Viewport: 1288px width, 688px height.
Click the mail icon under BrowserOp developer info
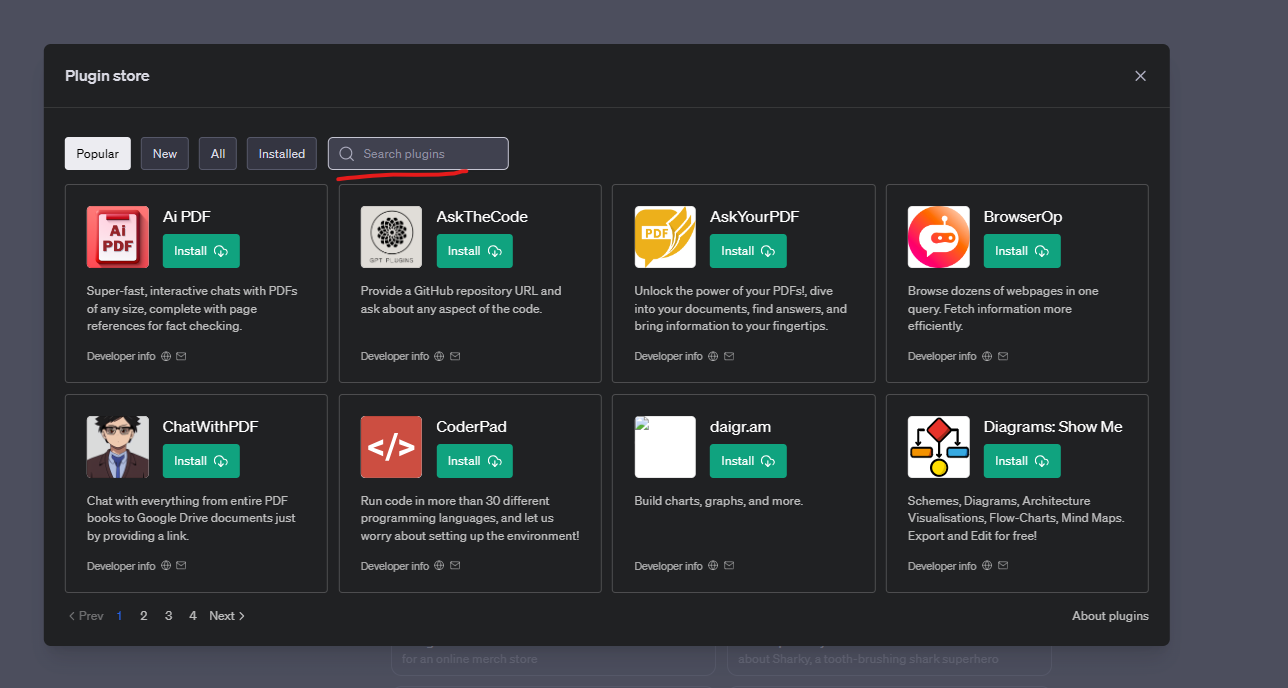(x=1002, y=355)
